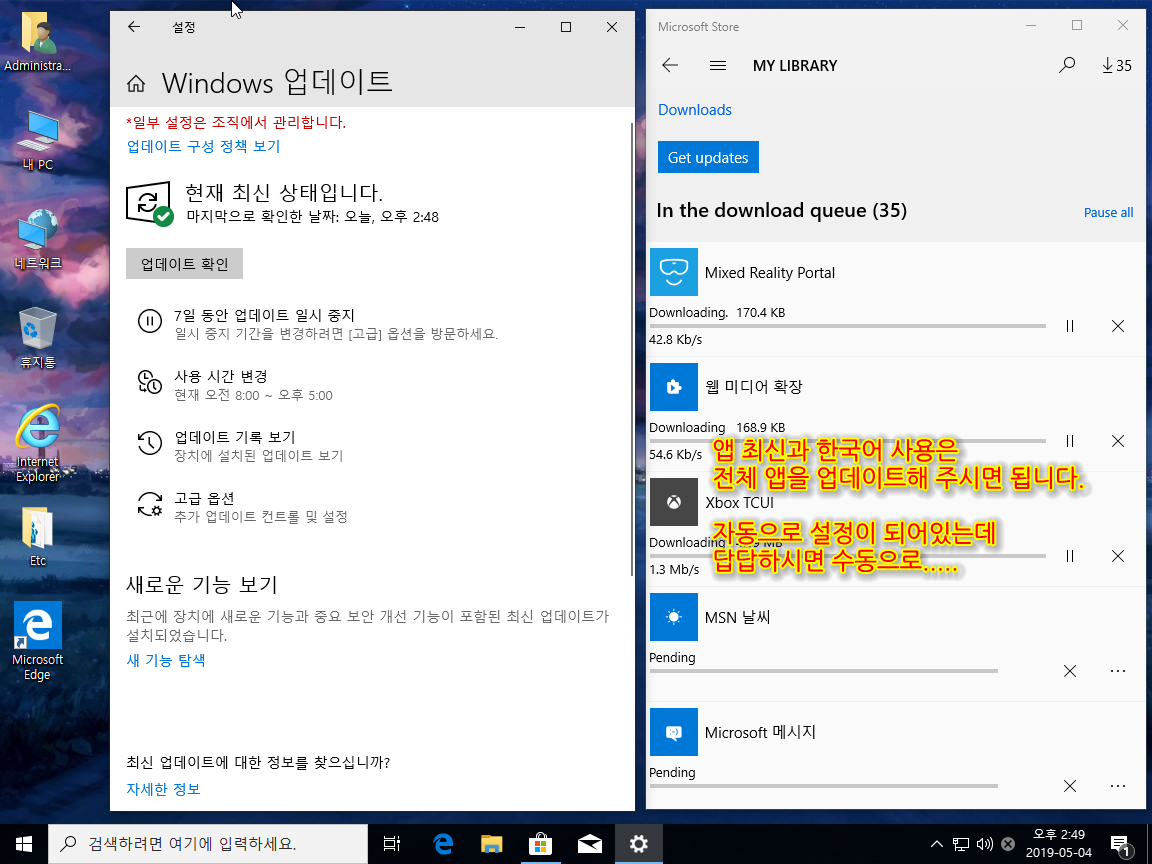Open Edge from the taskbar
1152x864 pixels.
click(x=442, y=844)
